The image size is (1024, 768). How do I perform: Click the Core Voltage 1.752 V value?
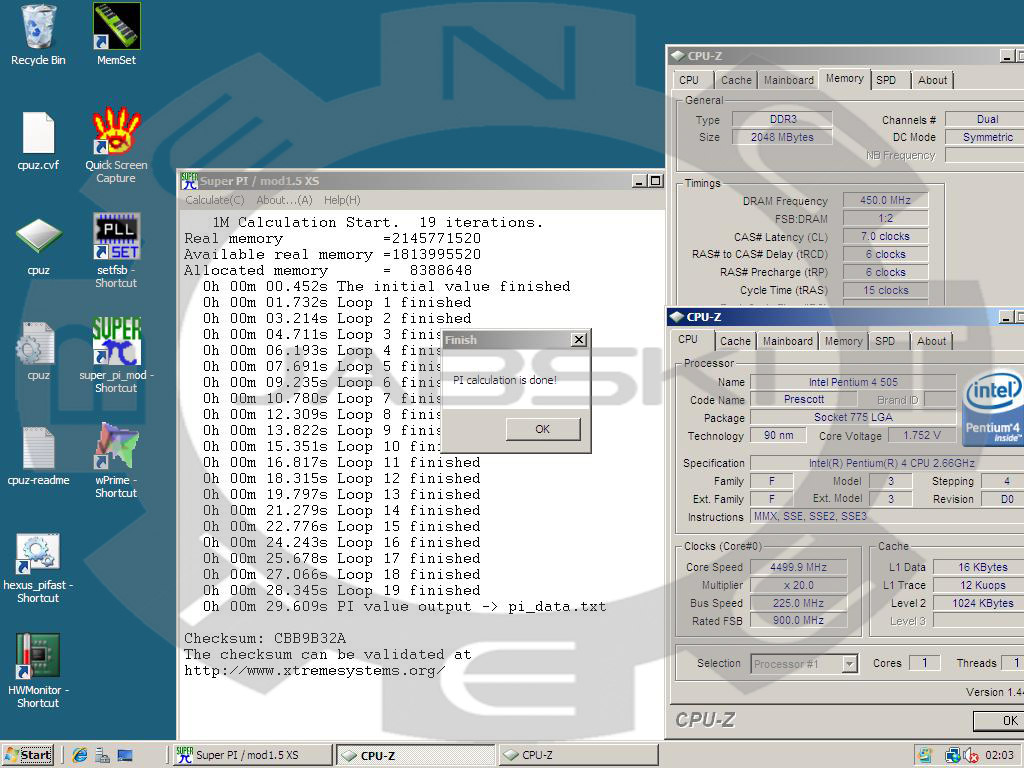tap(922, 436)
